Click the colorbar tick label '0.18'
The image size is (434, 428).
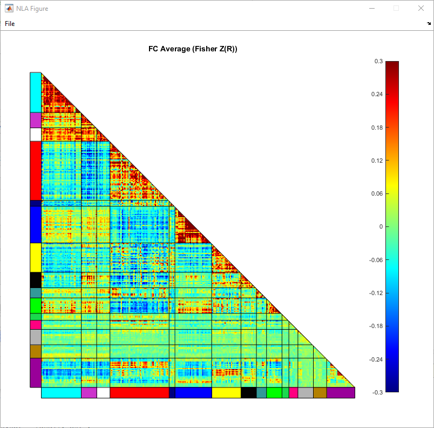point(377,128)
